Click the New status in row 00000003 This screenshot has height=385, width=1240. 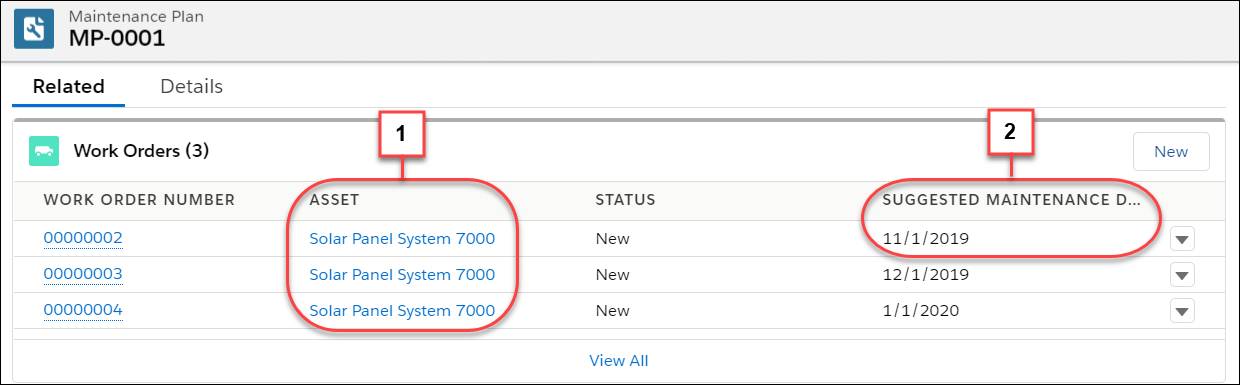point(612,275)
